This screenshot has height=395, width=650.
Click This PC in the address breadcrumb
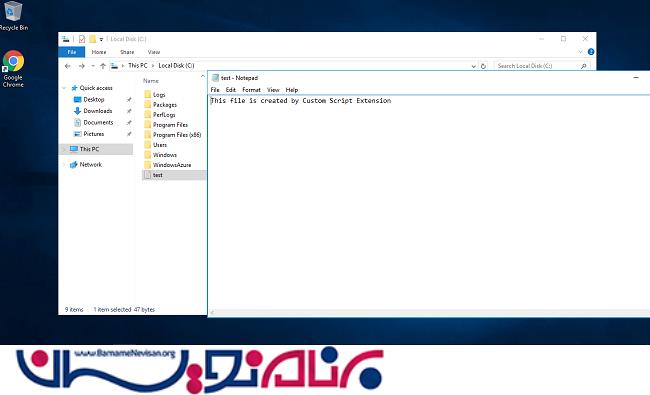click(x=138, y=65)
